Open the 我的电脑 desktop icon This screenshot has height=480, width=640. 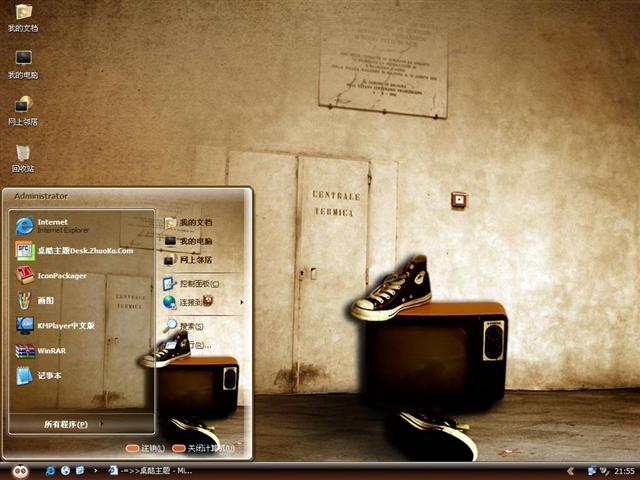coord(23,64)
